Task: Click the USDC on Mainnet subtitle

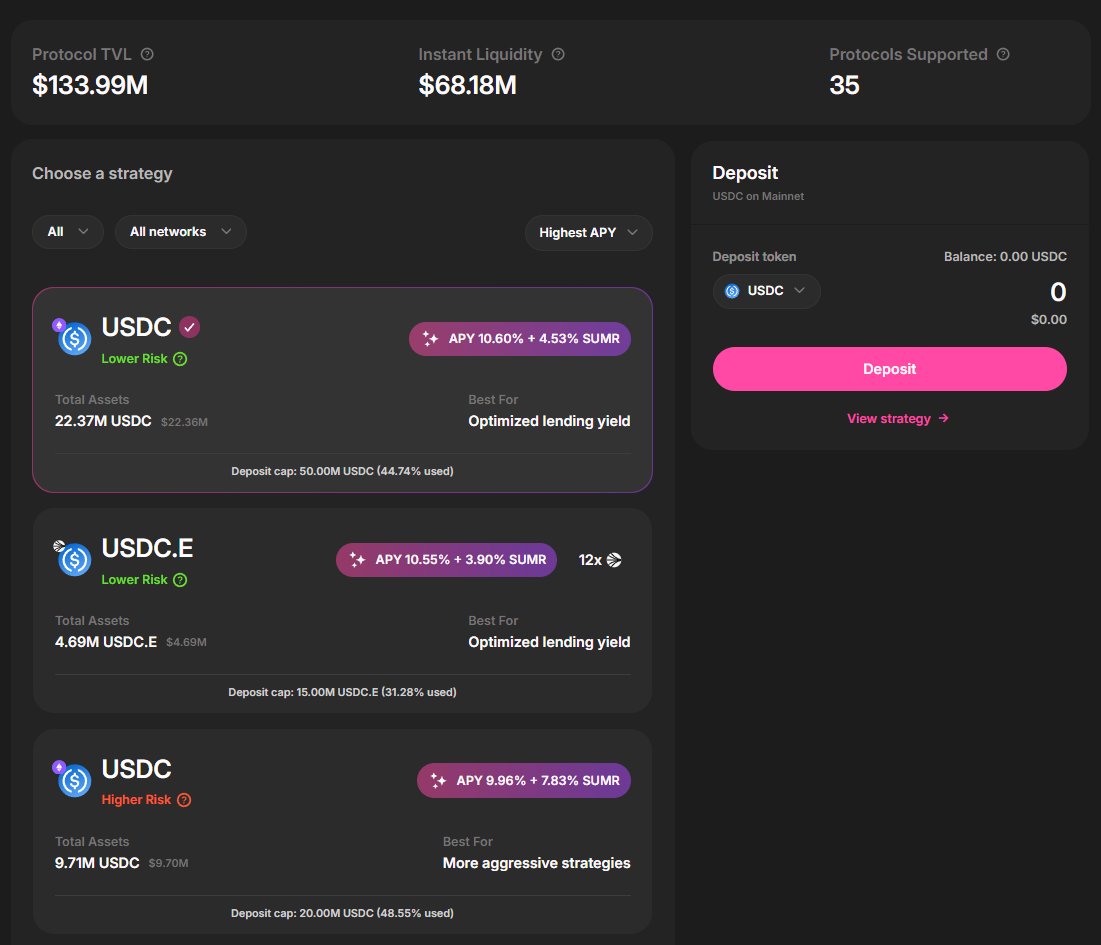Action: tap(758, 197)
